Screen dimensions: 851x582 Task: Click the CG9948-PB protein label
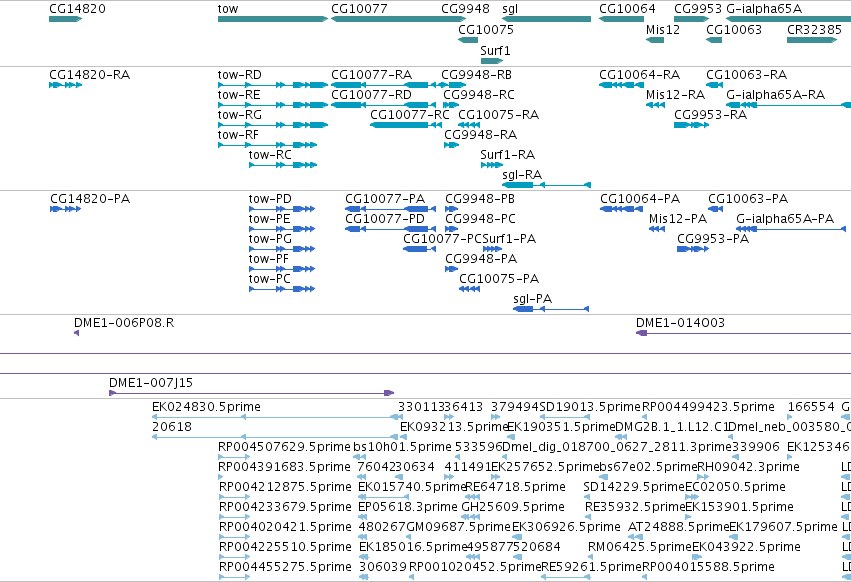click(x=480, y=199)
